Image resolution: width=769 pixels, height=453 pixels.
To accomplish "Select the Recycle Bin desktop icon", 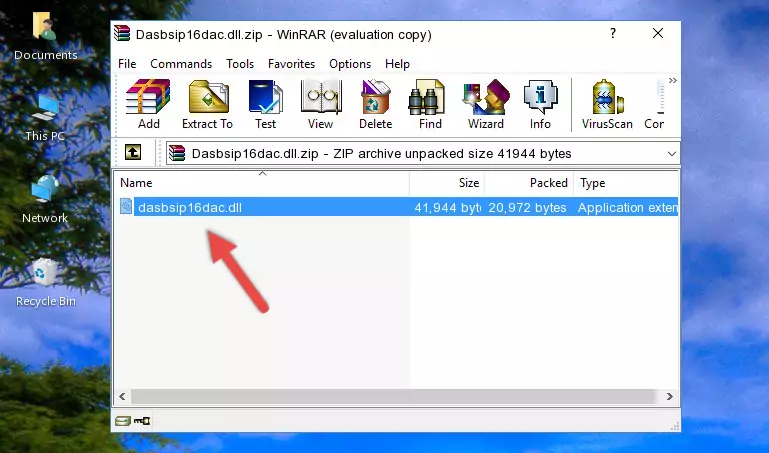I will click(x=46, y=283).
